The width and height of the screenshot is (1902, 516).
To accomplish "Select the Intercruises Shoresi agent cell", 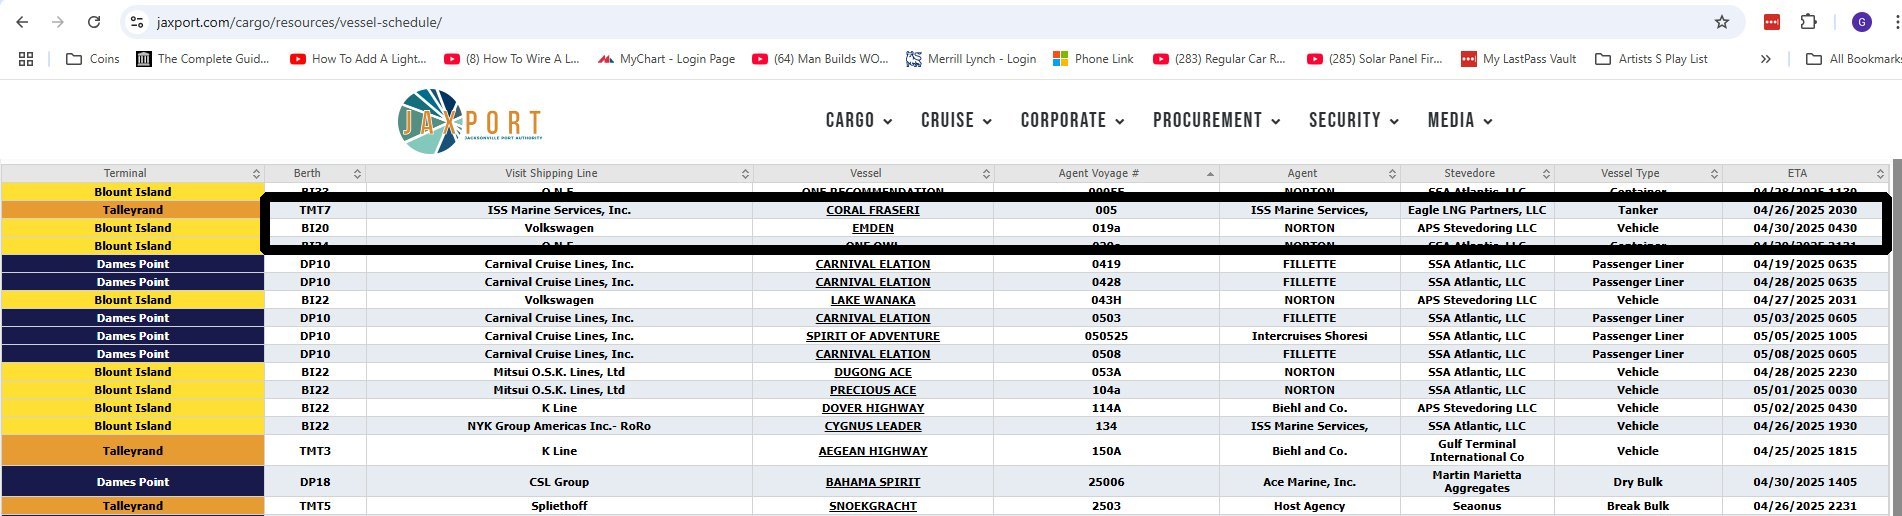I will pyautogui.click(x=1309, y=336).
